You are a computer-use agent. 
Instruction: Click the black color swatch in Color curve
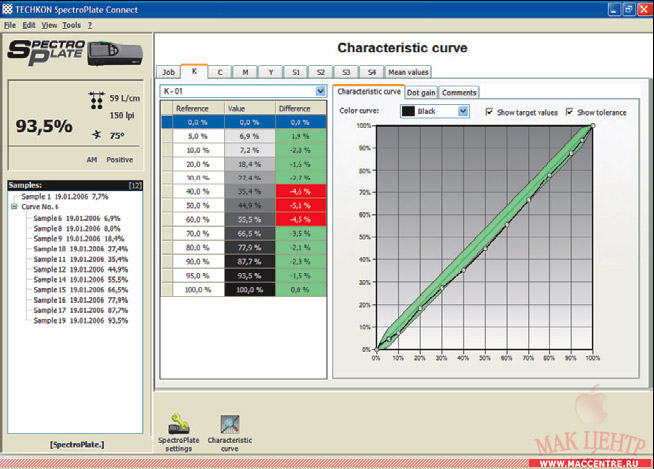(408, 111)
